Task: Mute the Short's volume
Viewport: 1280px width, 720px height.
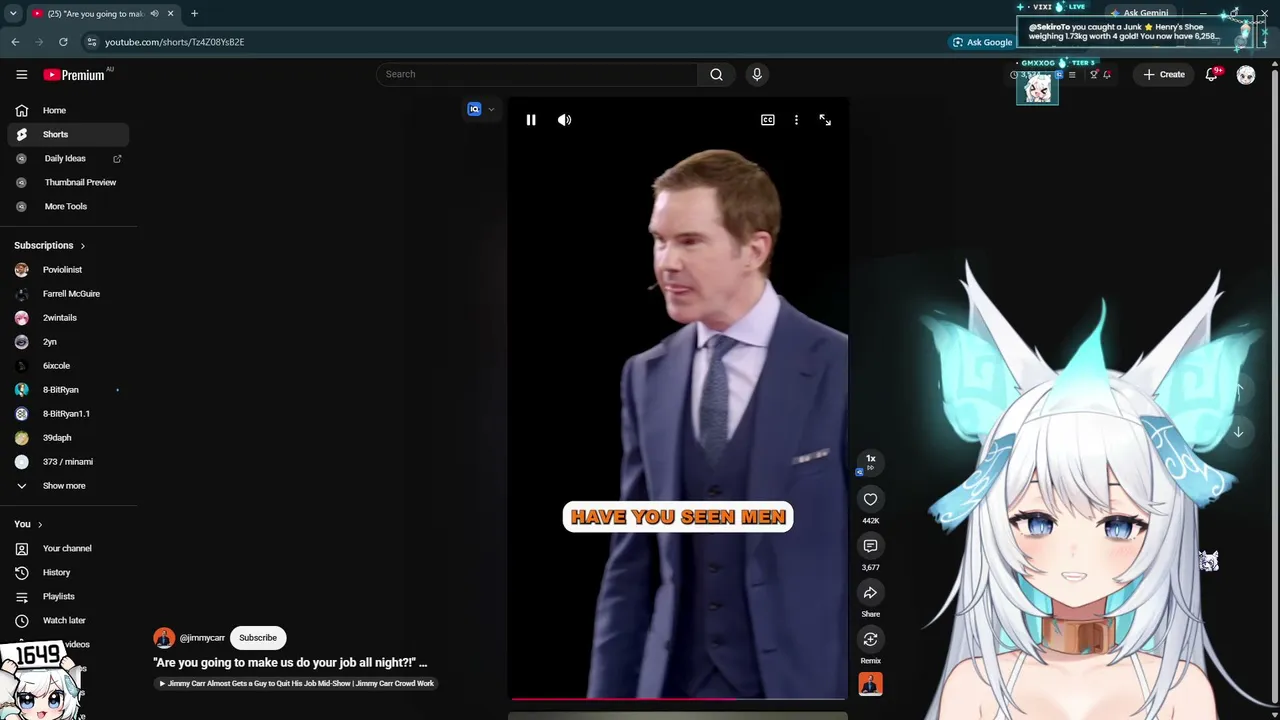Action: [x=565, y=120]
